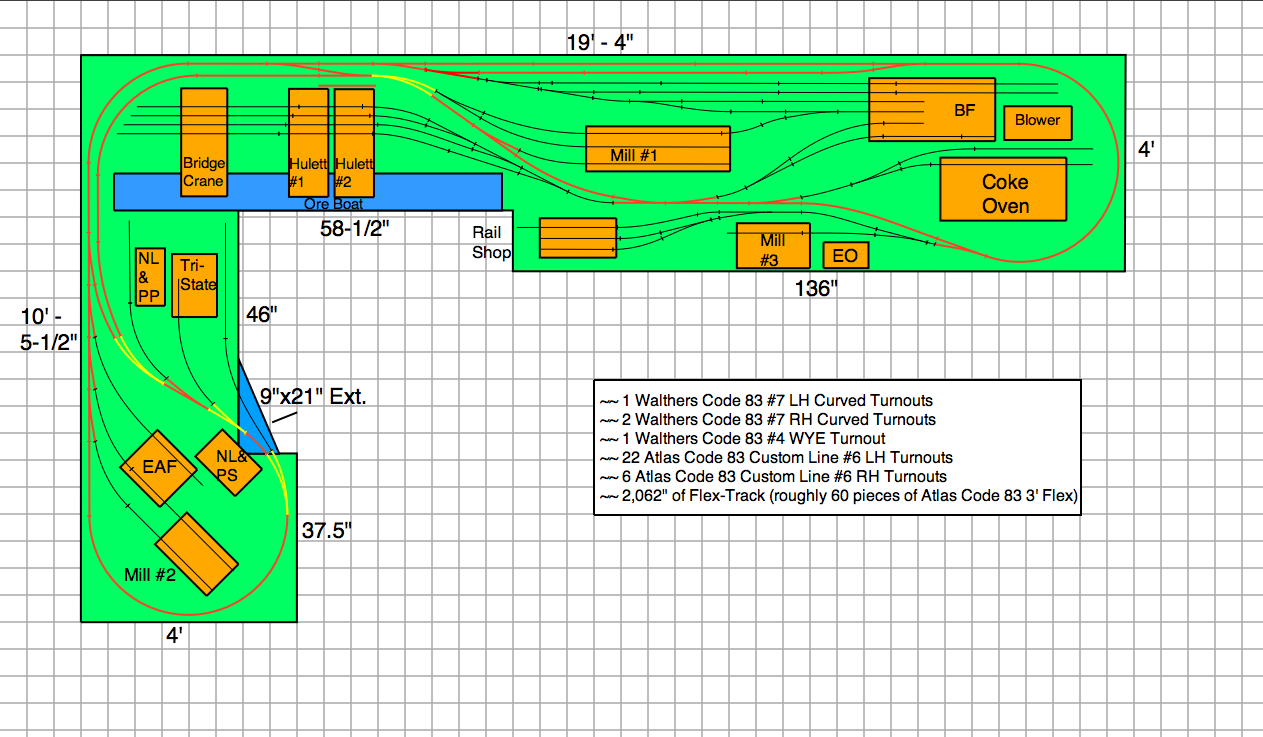Click the Hulett #1 unloader block

coord(308,143)
